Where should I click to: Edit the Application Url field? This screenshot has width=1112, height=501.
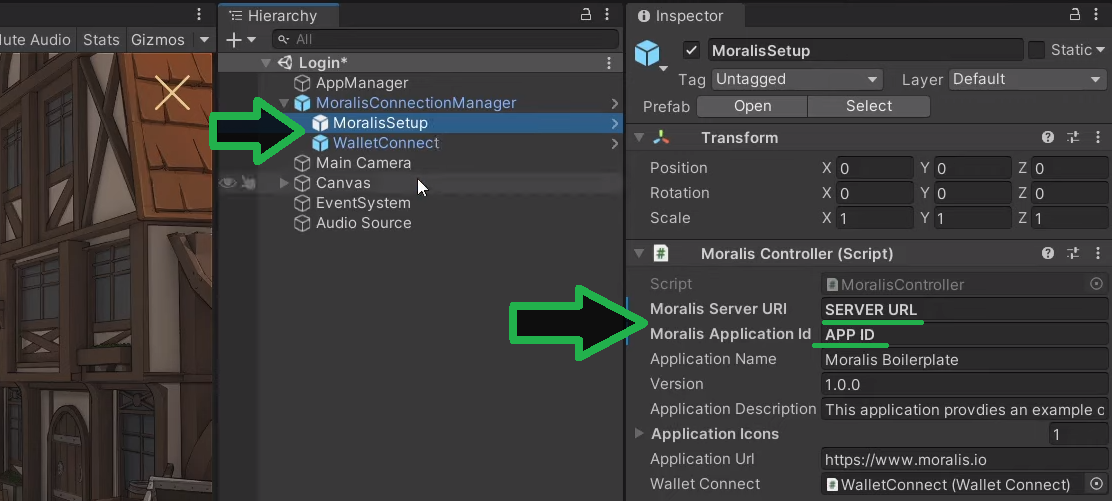pyautogui.click(x=964, y=460)
